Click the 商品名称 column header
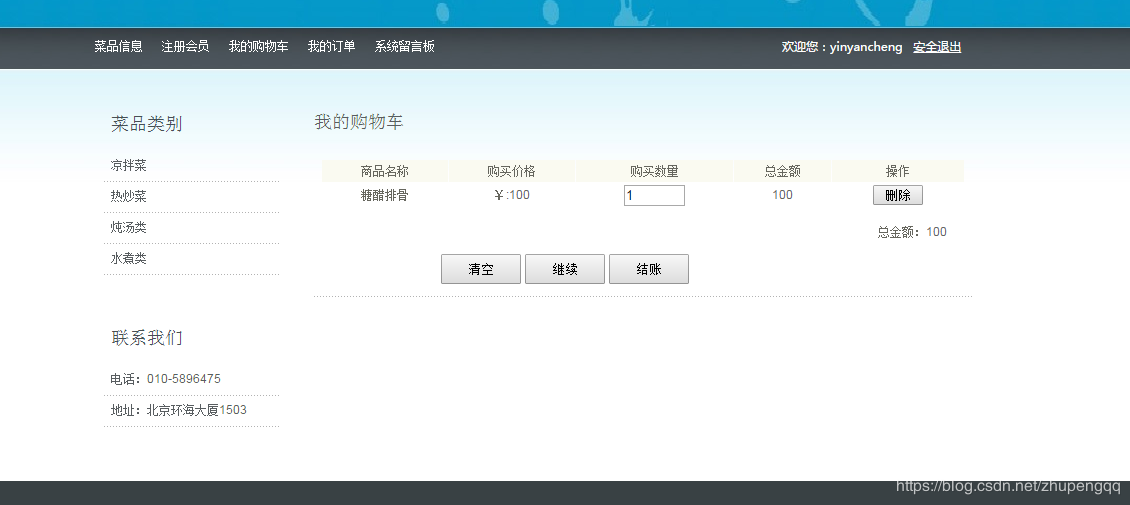 pos(385,171)
